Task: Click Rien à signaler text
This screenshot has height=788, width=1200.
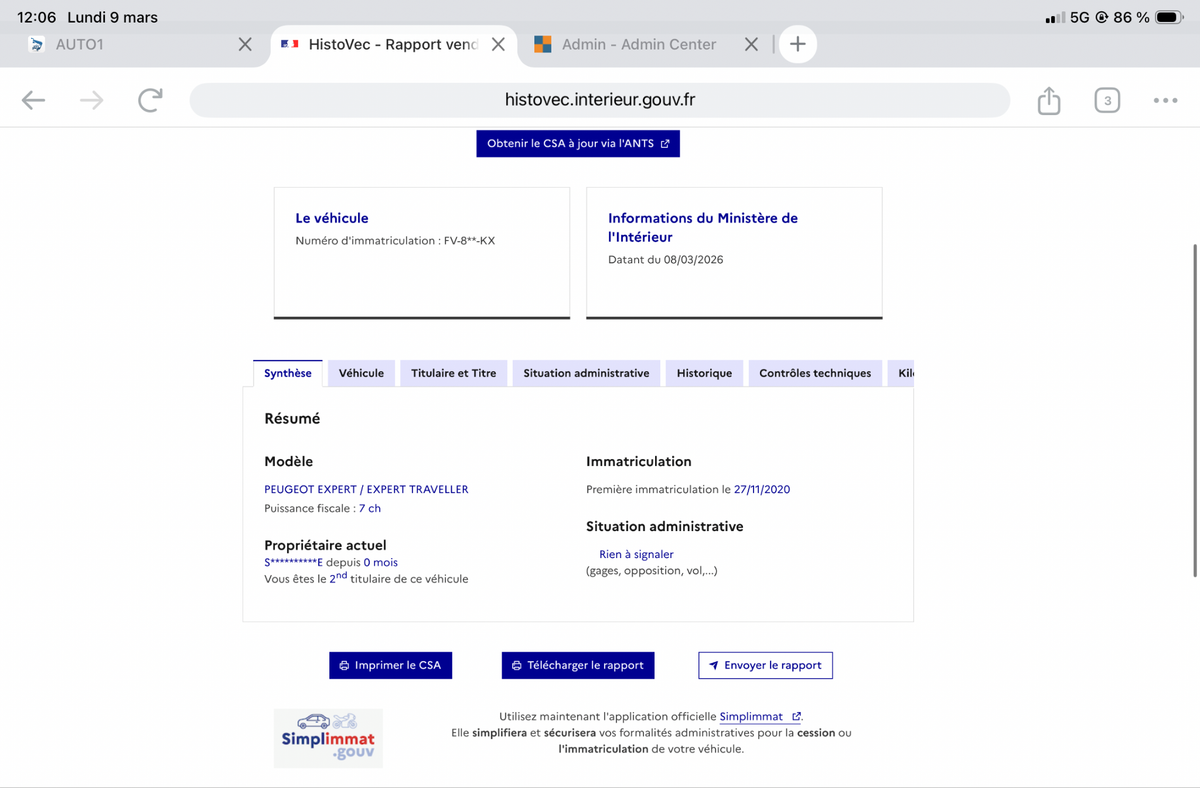Action: coord(636,554)
